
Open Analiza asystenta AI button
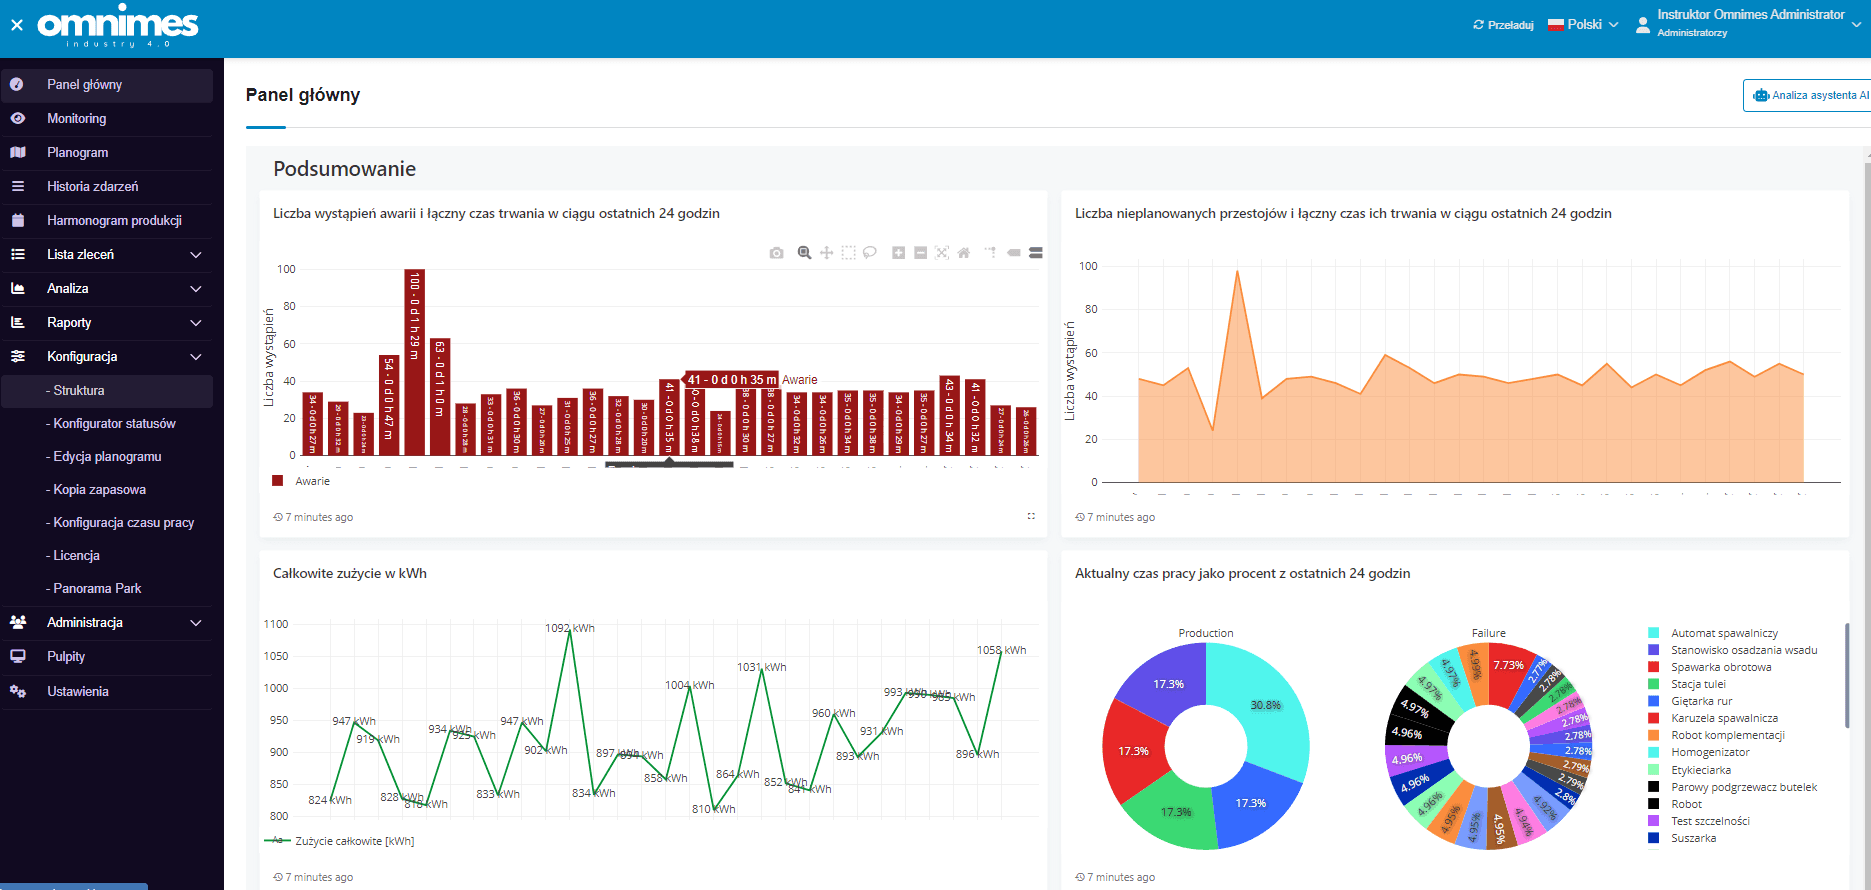pyautogui.click(x=1807, y=96)
